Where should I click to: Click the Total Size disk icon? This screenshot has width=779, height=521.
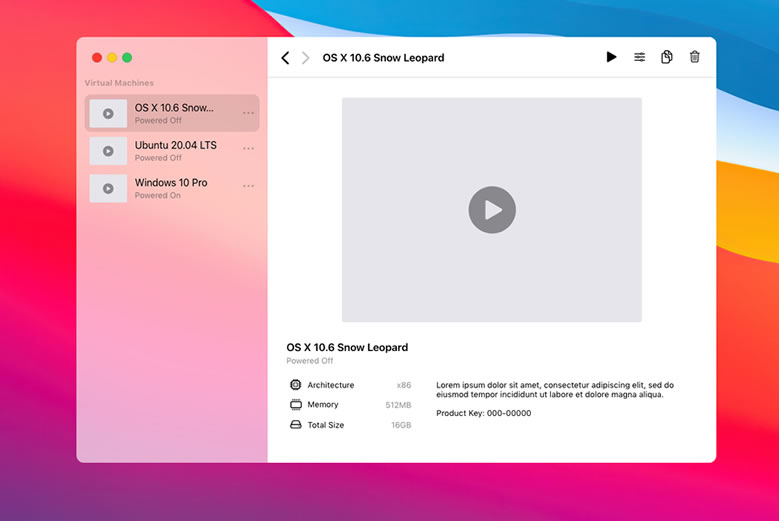(x=296, y=425)
